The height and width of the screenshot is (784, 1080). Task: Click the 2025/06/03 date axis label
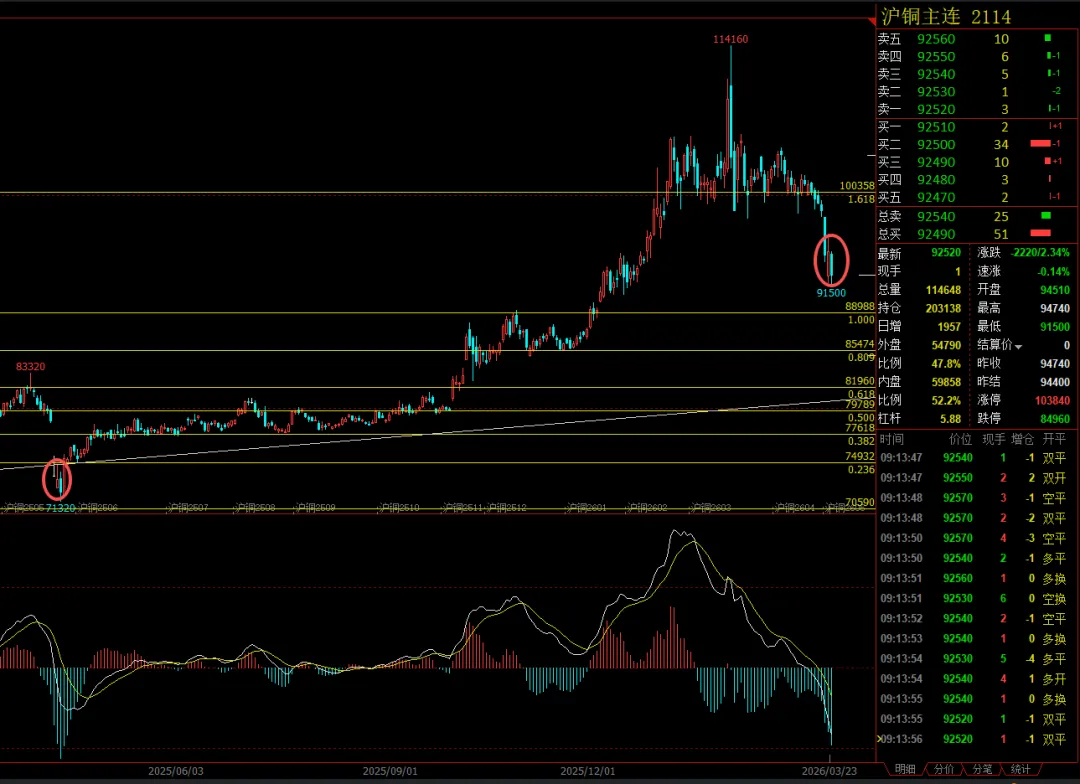pyautogui.click(x=176, y=771)
